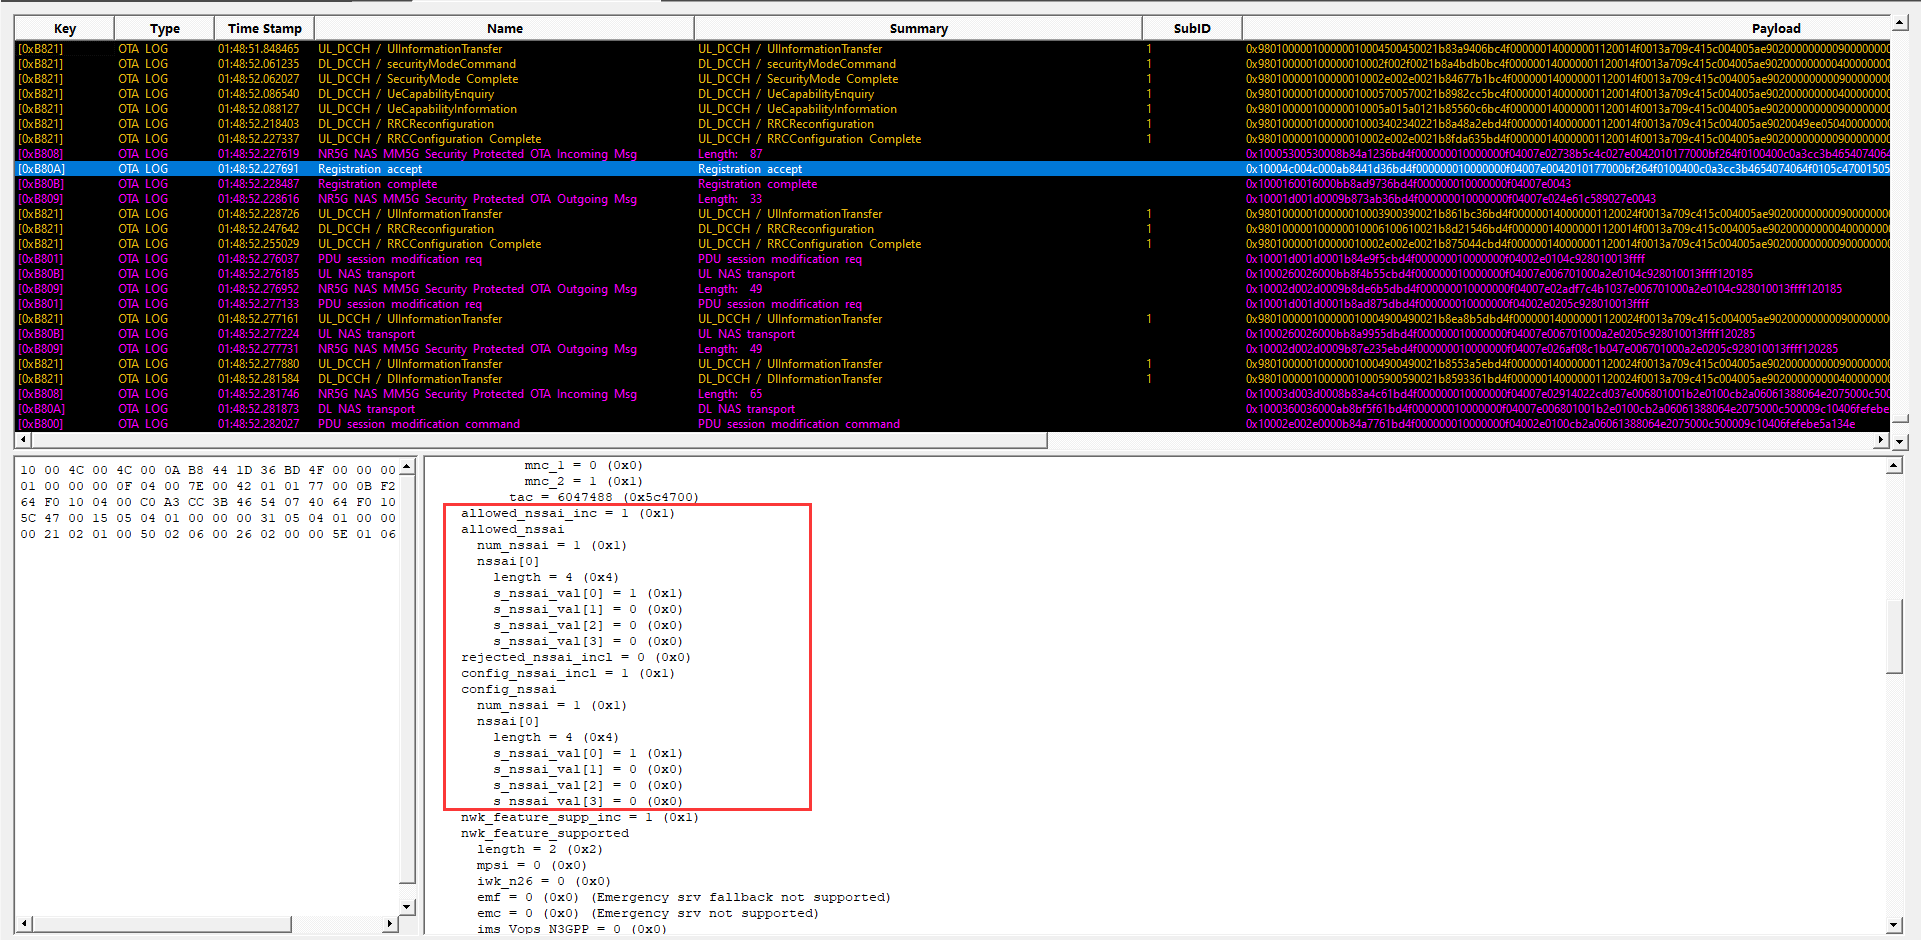Click the decoded message pane's vertical scrollbar thumb
This screenshot has width=1921, height=940.
pos(1894,636)
